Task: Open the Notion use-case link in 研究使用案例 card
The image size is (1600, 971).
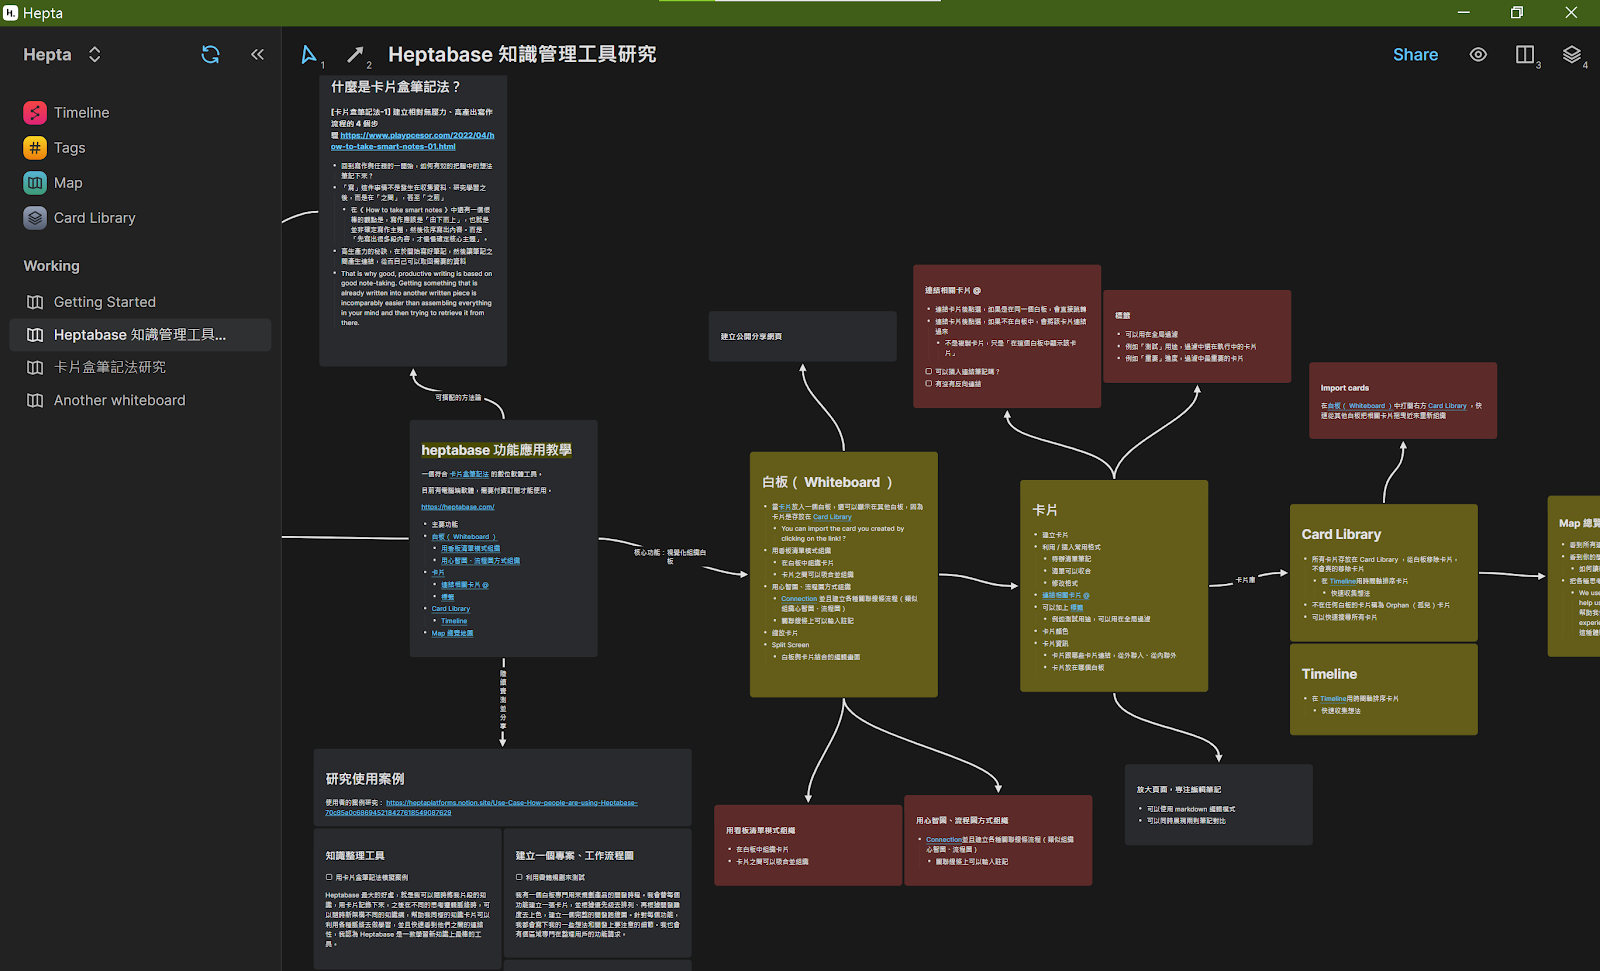Action: tap(481, 807)
